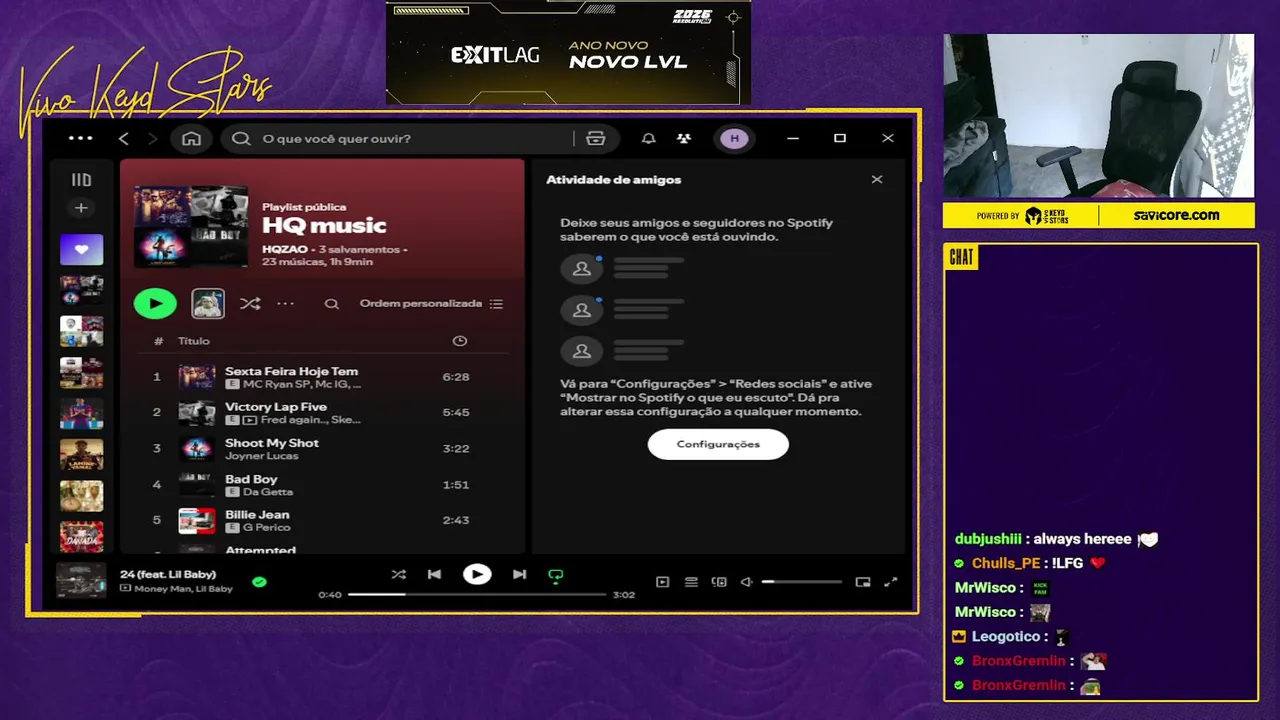Open the Browse icon inside search bar
Image resolution: width=1280 pixels, height=720 pixels.
tap(596, 138)
